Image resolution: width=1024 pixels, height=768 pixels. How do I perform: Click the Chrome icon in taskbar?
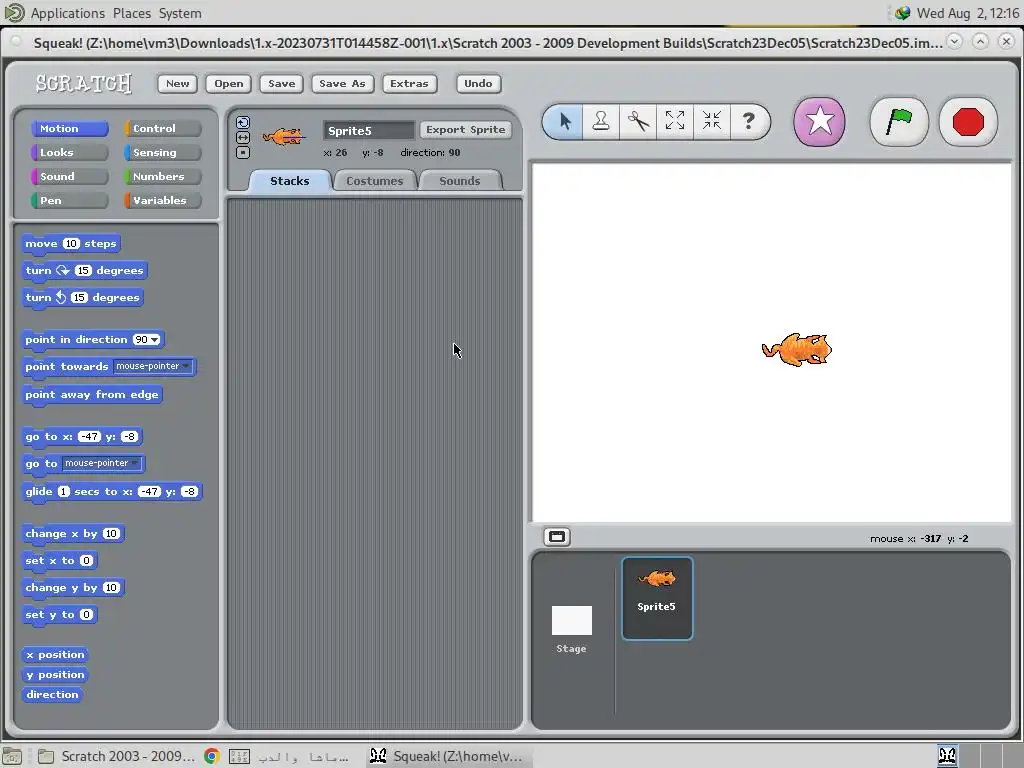[x=212, y=756]
